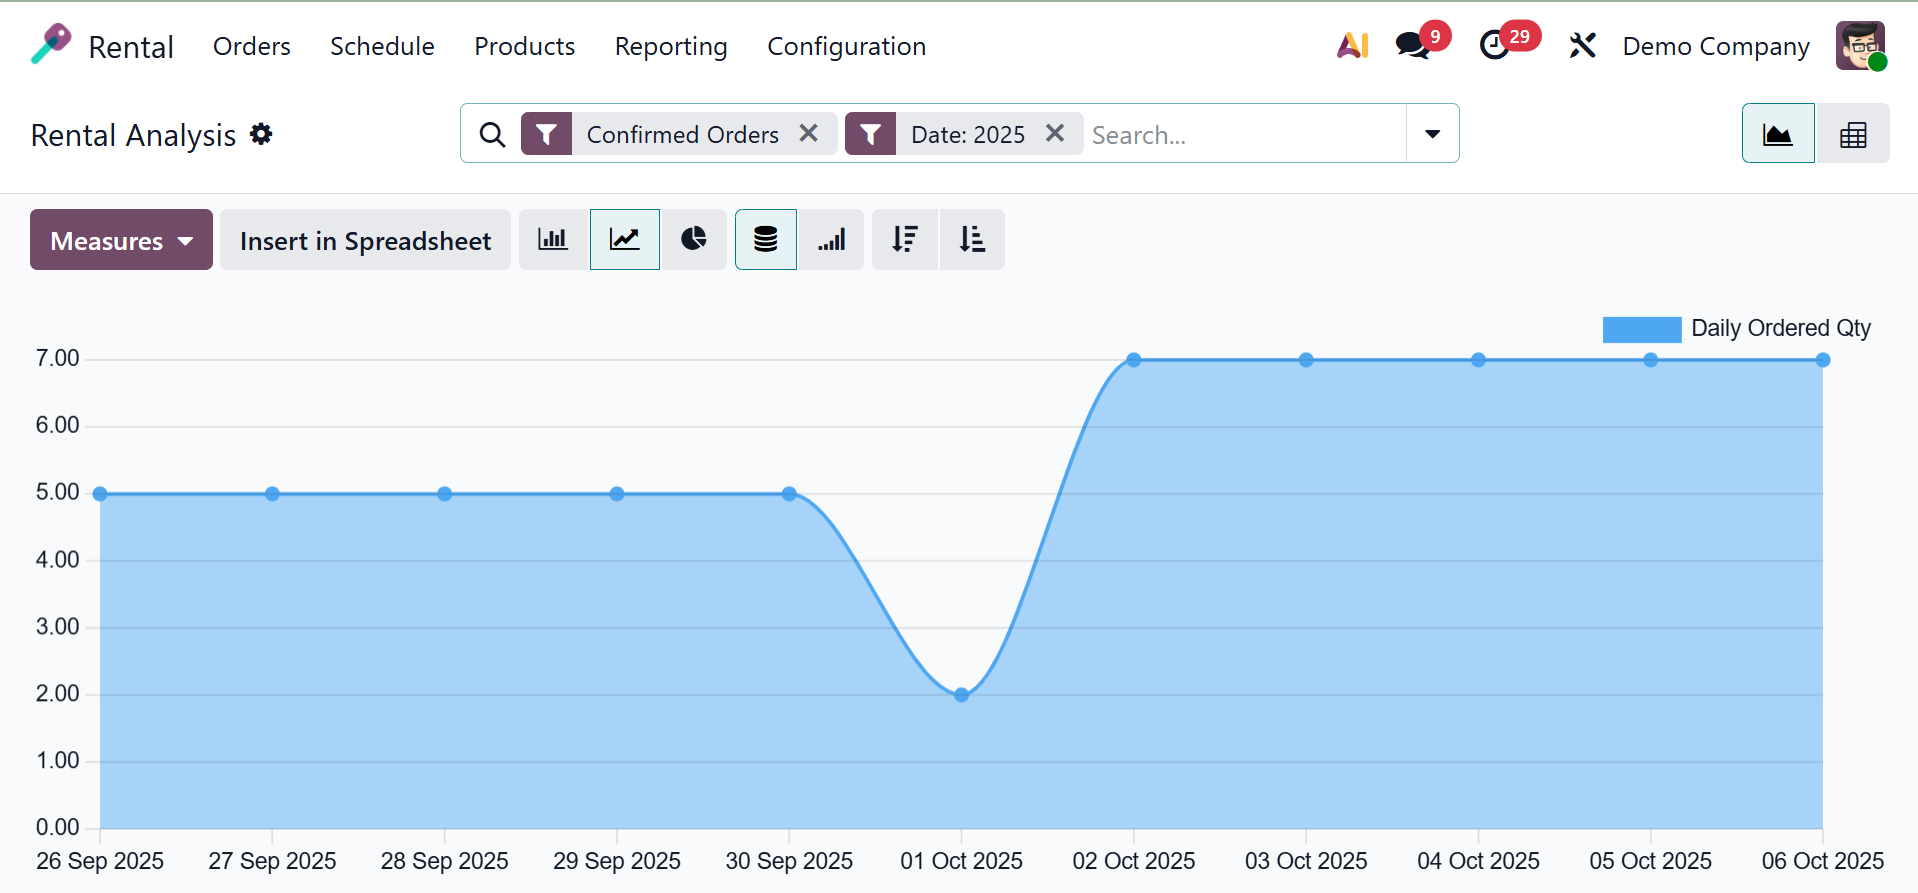The height and width of the screenshot is (893, 1918).
Task: Open the search options dropdown arrow
Action: coord(1432,134)
